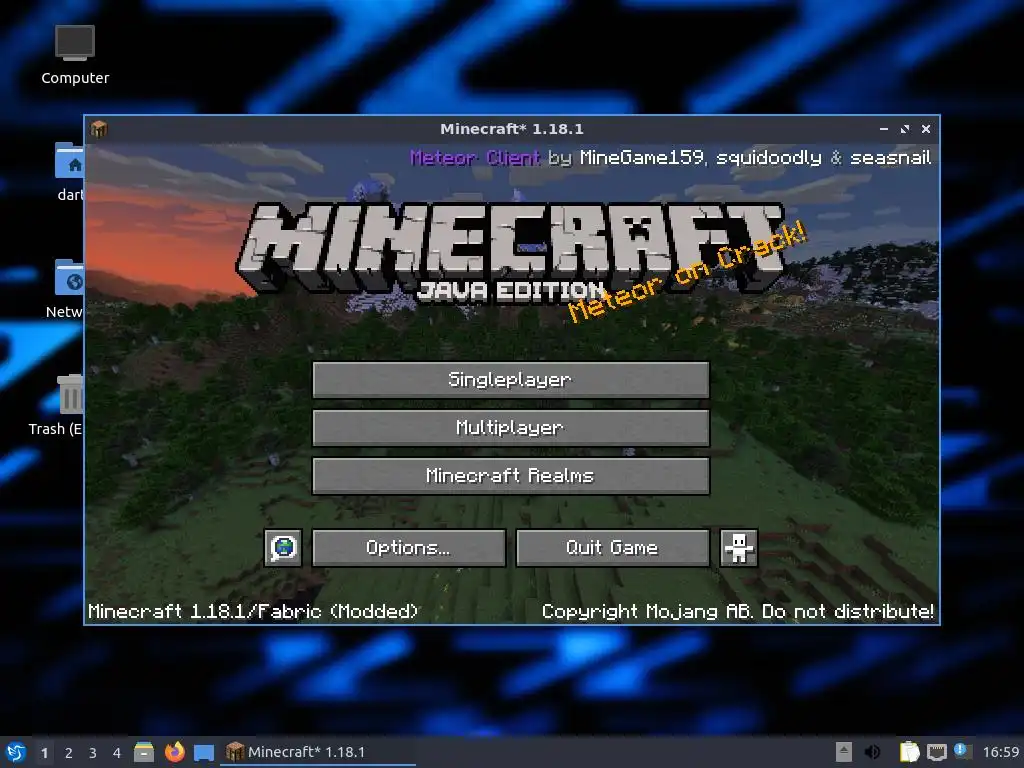Click the Meteor Client credits text
Screen dimensions: 1024x768
[670, 157]
